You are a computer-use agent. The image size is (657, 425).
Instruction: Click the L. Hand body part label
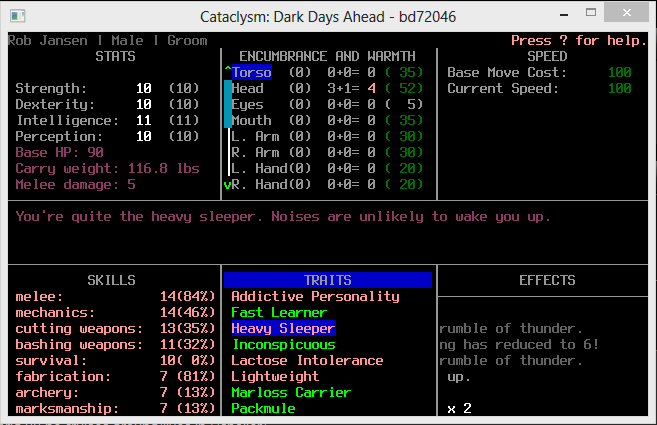click(259, 168)
